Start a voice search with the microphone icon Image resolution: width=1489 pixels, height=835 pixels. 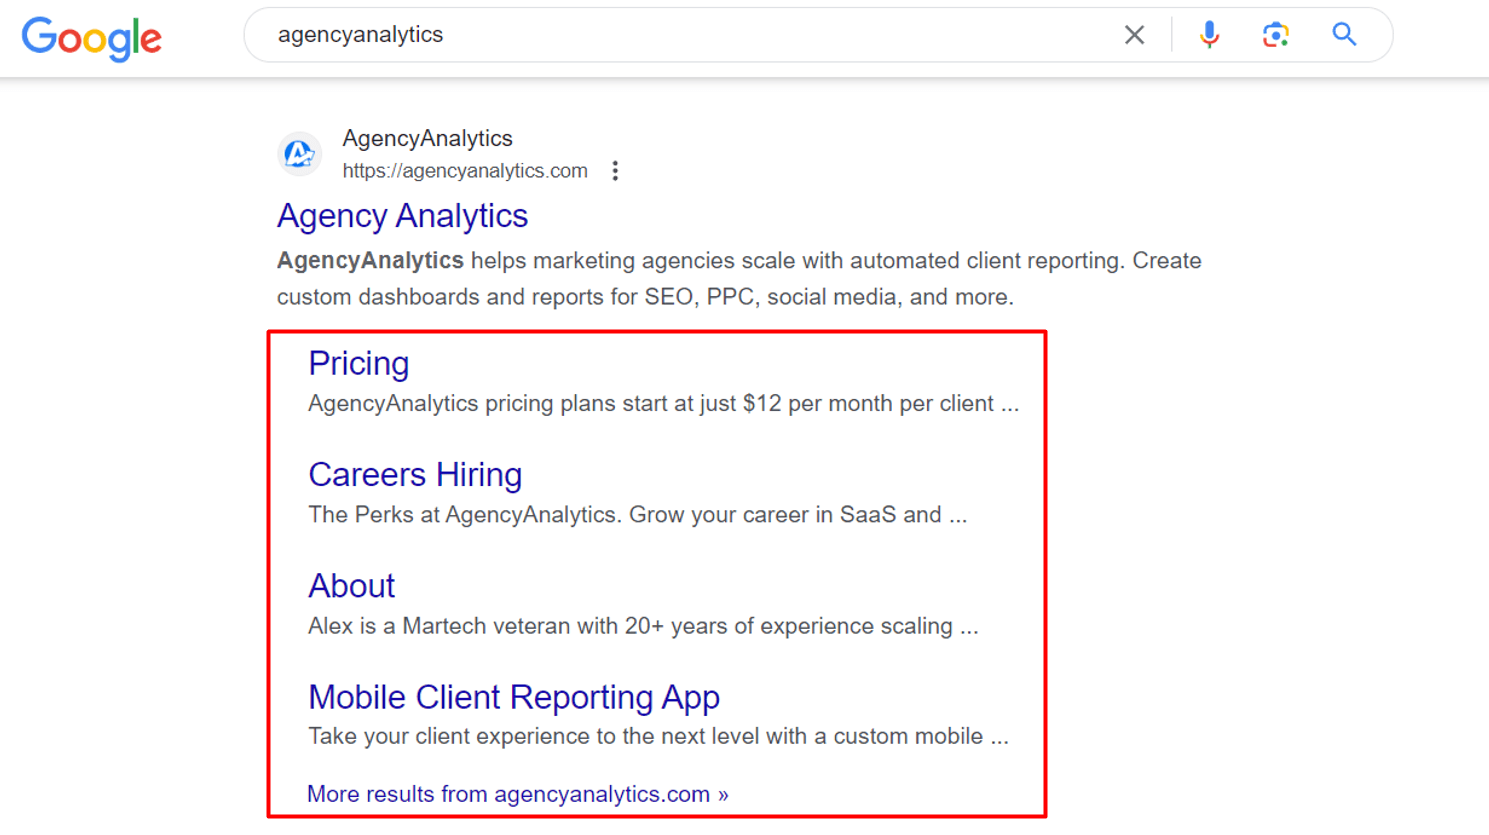pos(1209,34)
